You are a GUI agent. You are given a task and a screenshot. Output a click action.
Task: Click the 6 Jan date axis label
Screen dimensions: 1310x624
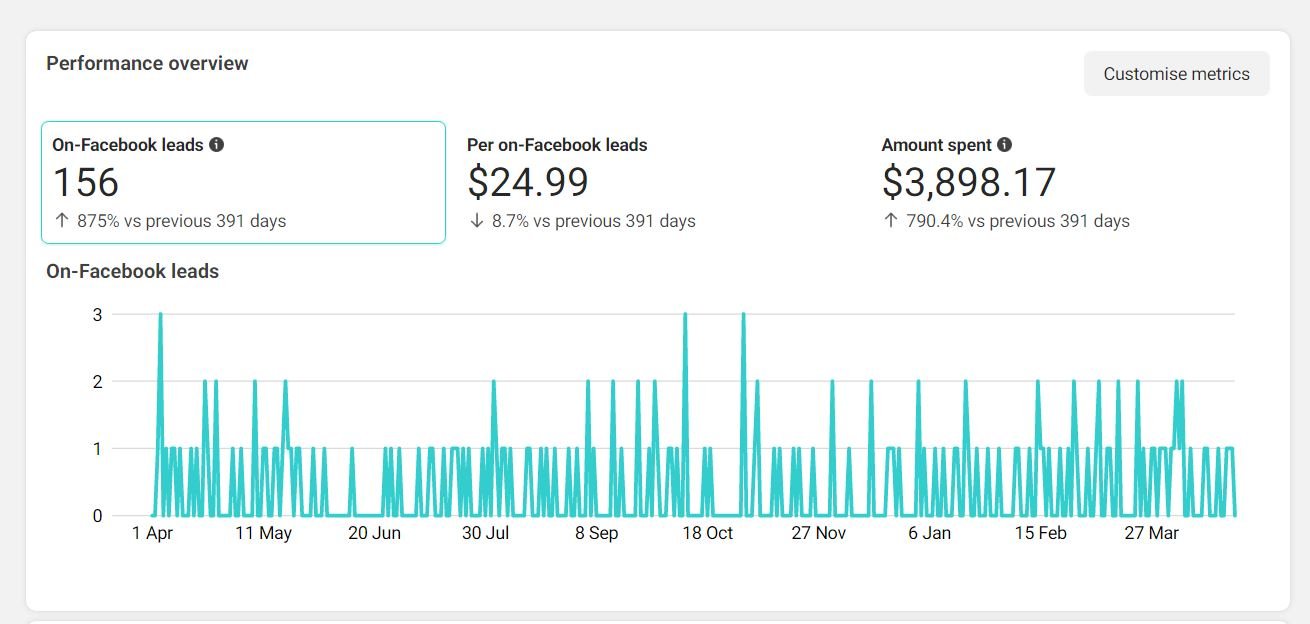tap(929, 533)
